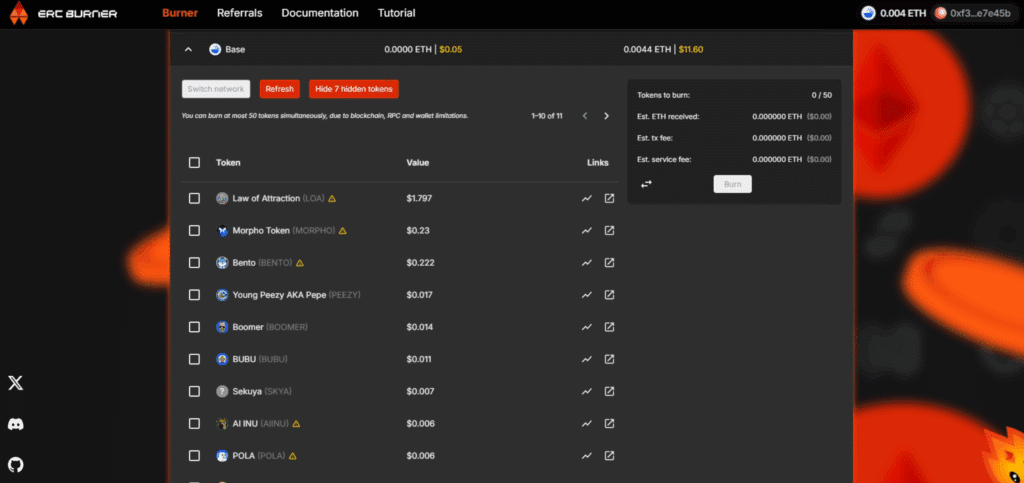Open external link for Boomer
Viewport: 1024px width, 483px height.
tap(609, 327)
